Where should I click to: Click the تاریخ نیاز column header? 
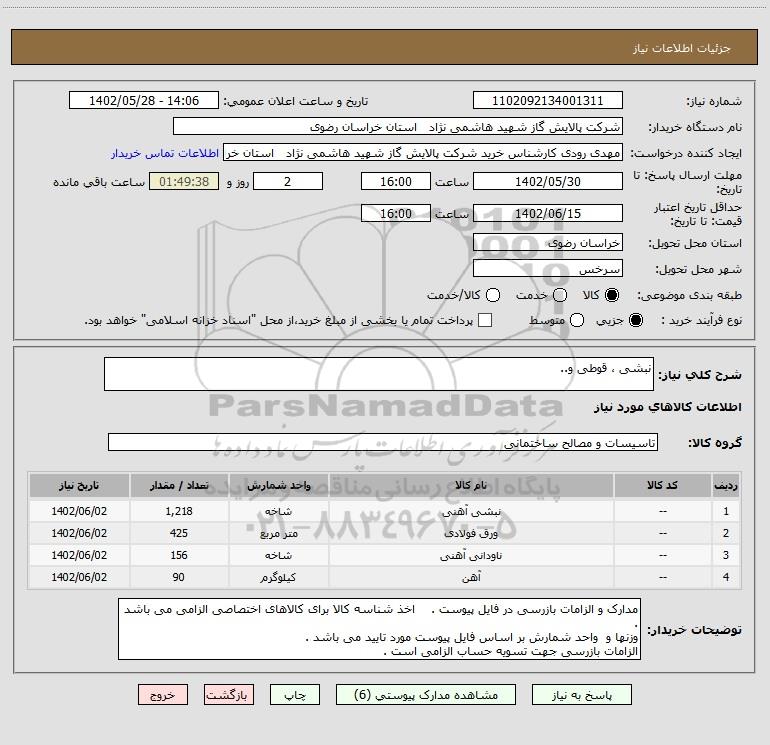pos(79,486)
